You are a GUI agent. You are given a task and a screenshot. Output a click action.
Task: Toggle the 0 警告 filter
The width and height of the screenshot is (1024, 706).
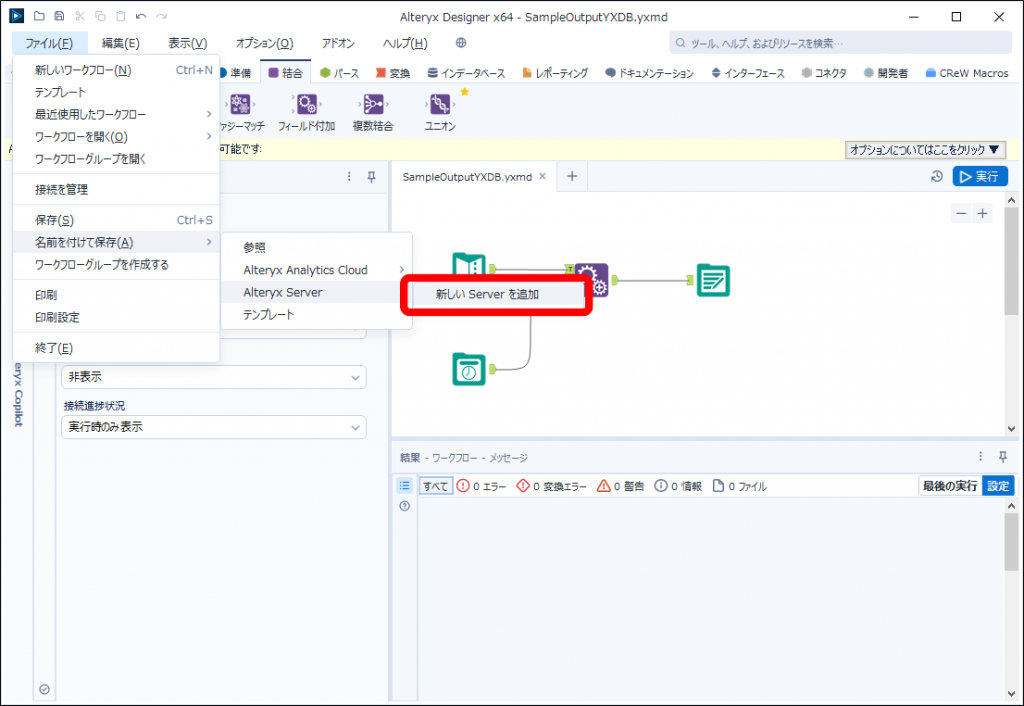coord(620,486)
